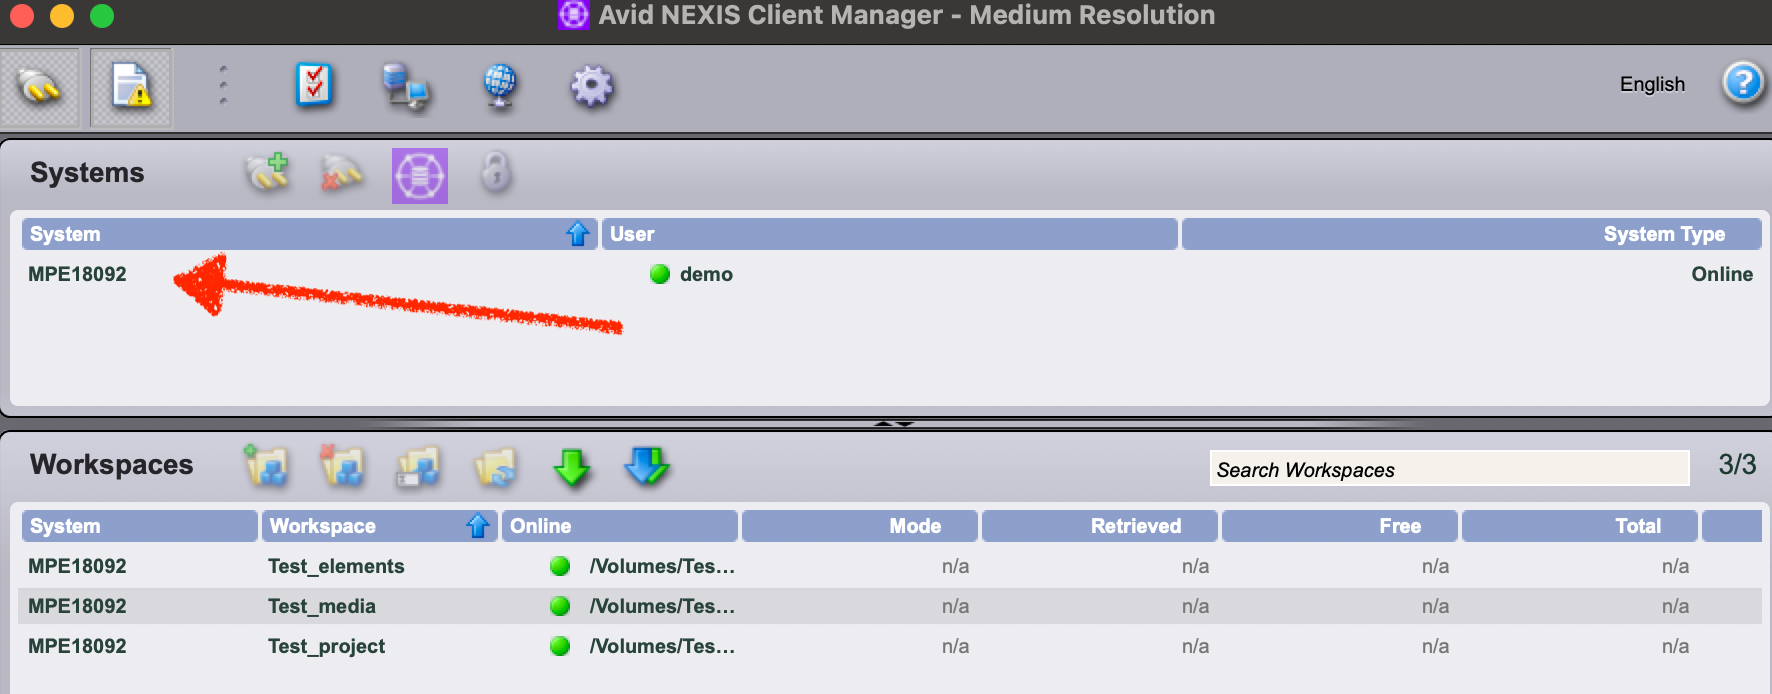Click the Add system plug-with-plus icon
The width and height of the screenshot is (1772, 694).
click(267, 174)
